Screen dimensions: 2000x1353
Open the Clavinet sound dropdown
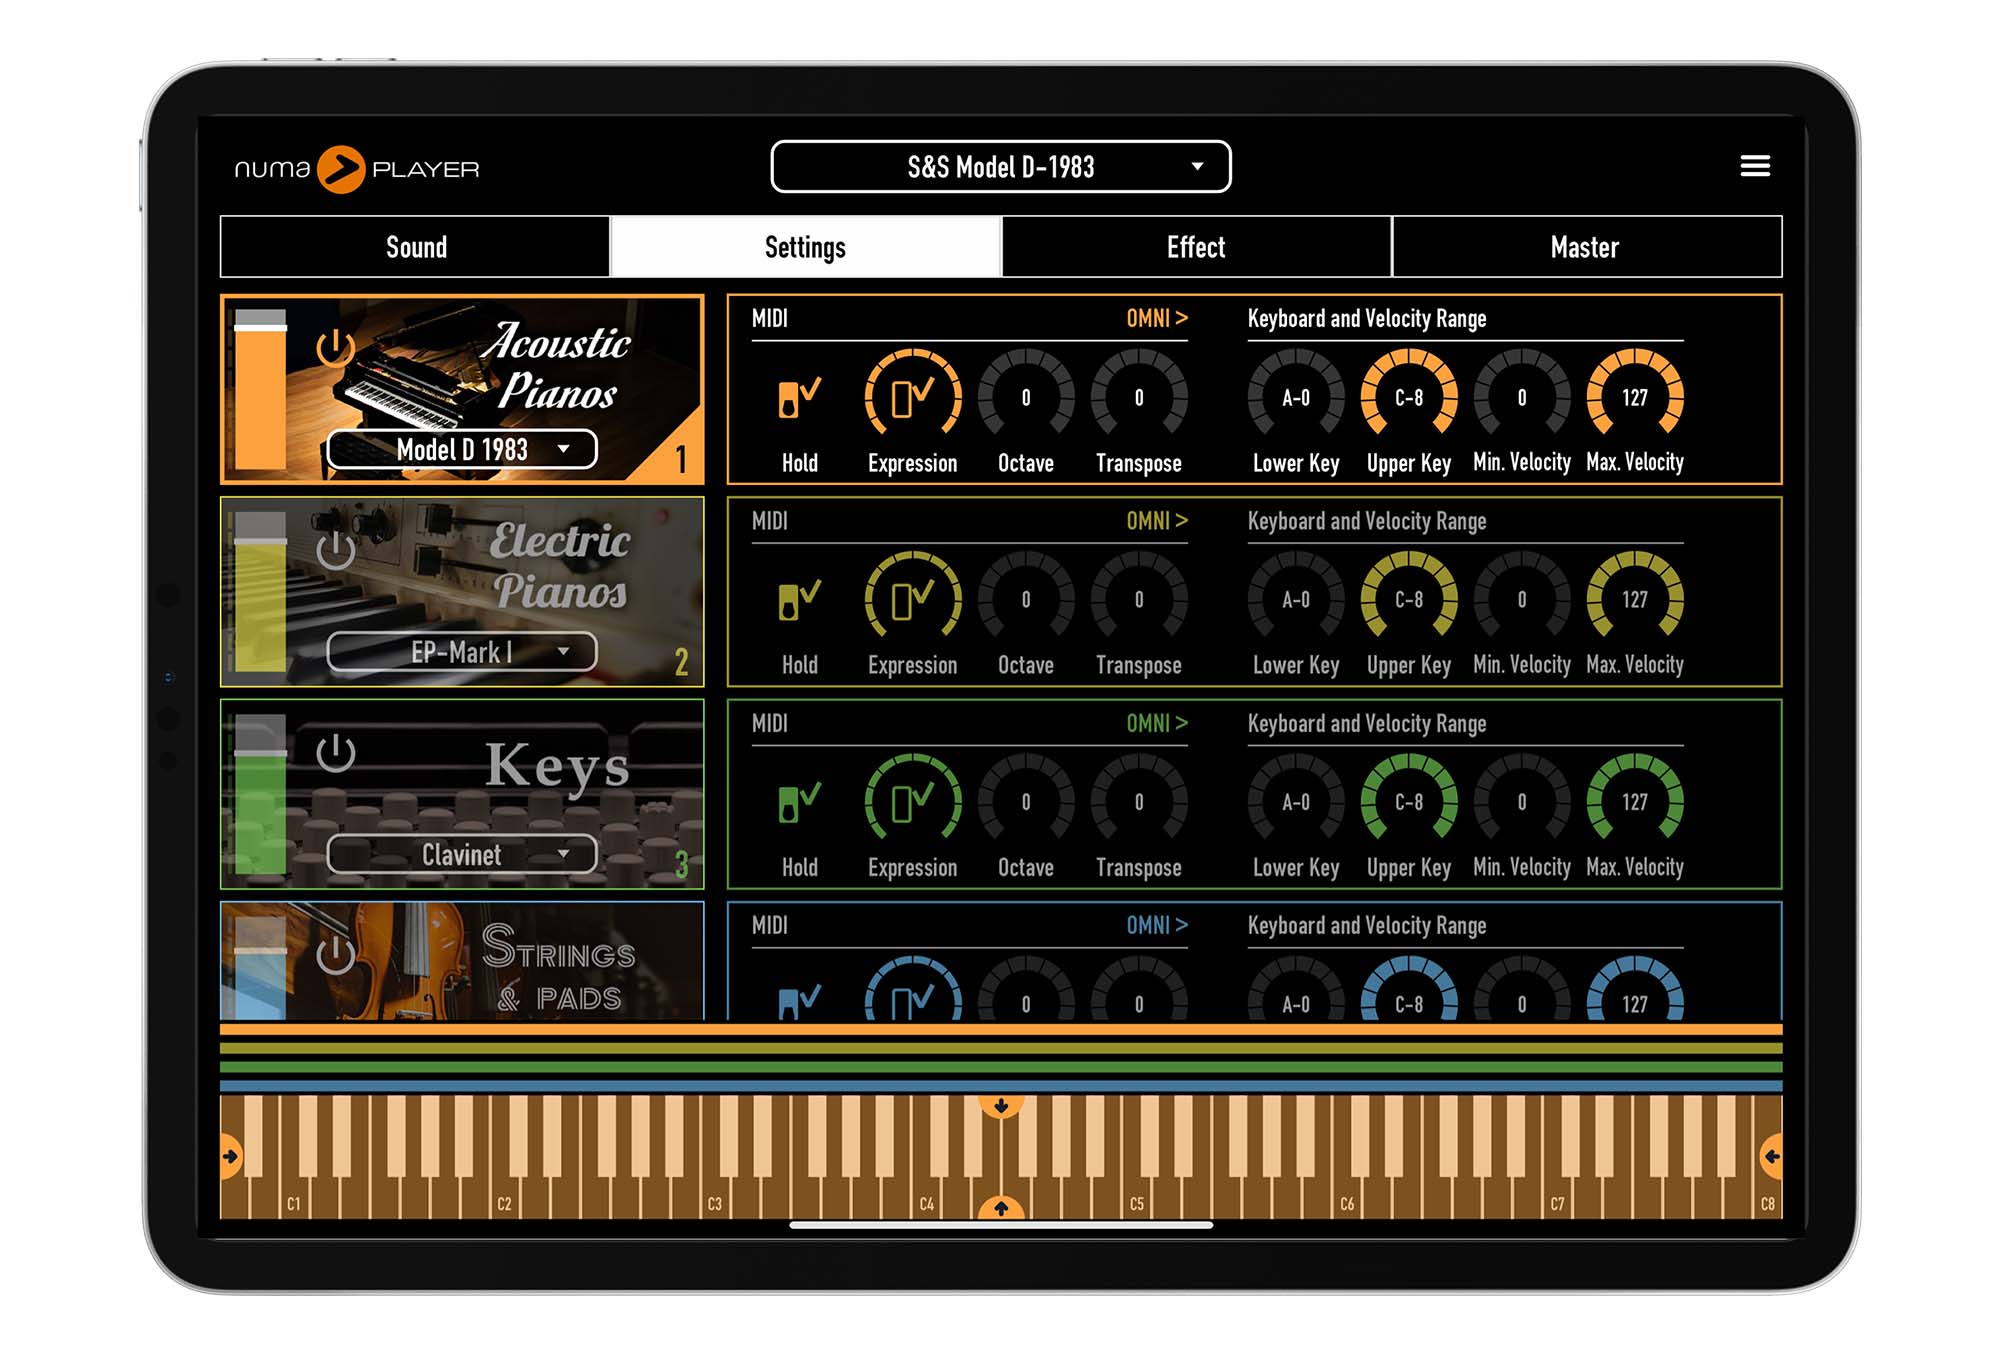click(462, 854)
